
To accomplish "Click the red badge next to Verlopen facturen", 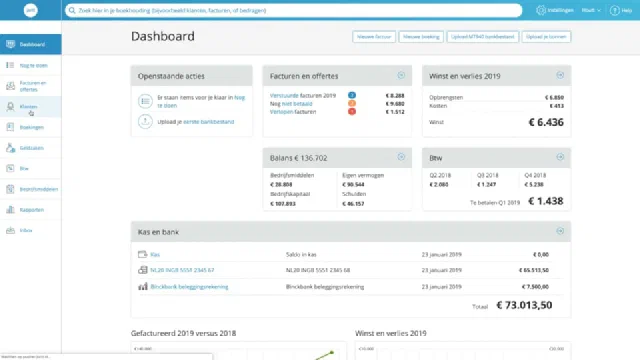I will [x=351, y=111].
